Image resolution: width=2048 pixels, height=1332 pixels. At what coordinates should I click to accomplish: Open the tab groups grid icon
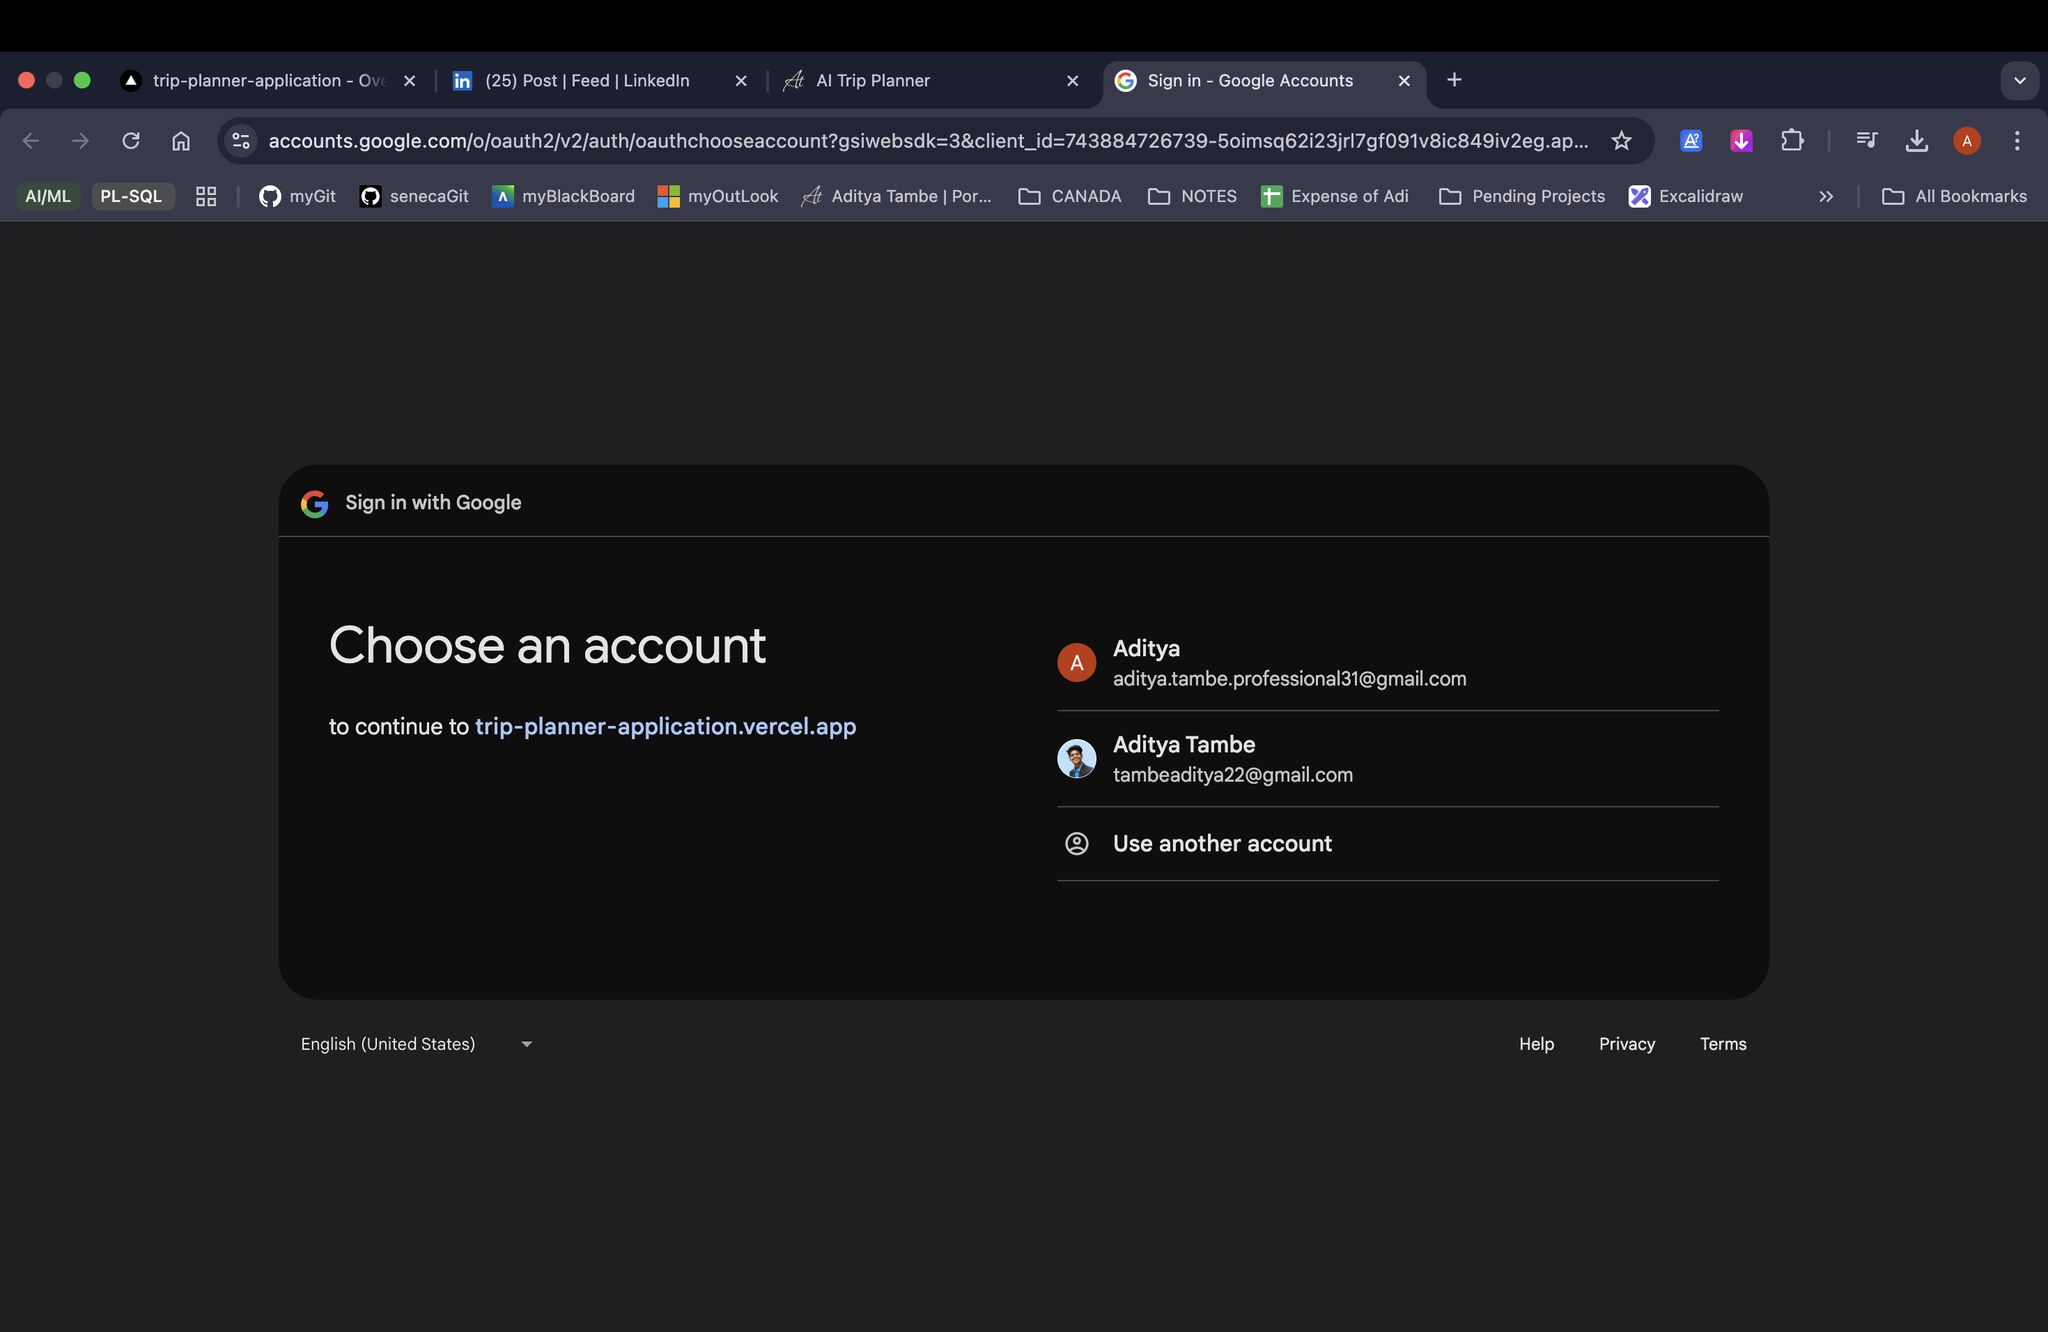click(206, 197)
